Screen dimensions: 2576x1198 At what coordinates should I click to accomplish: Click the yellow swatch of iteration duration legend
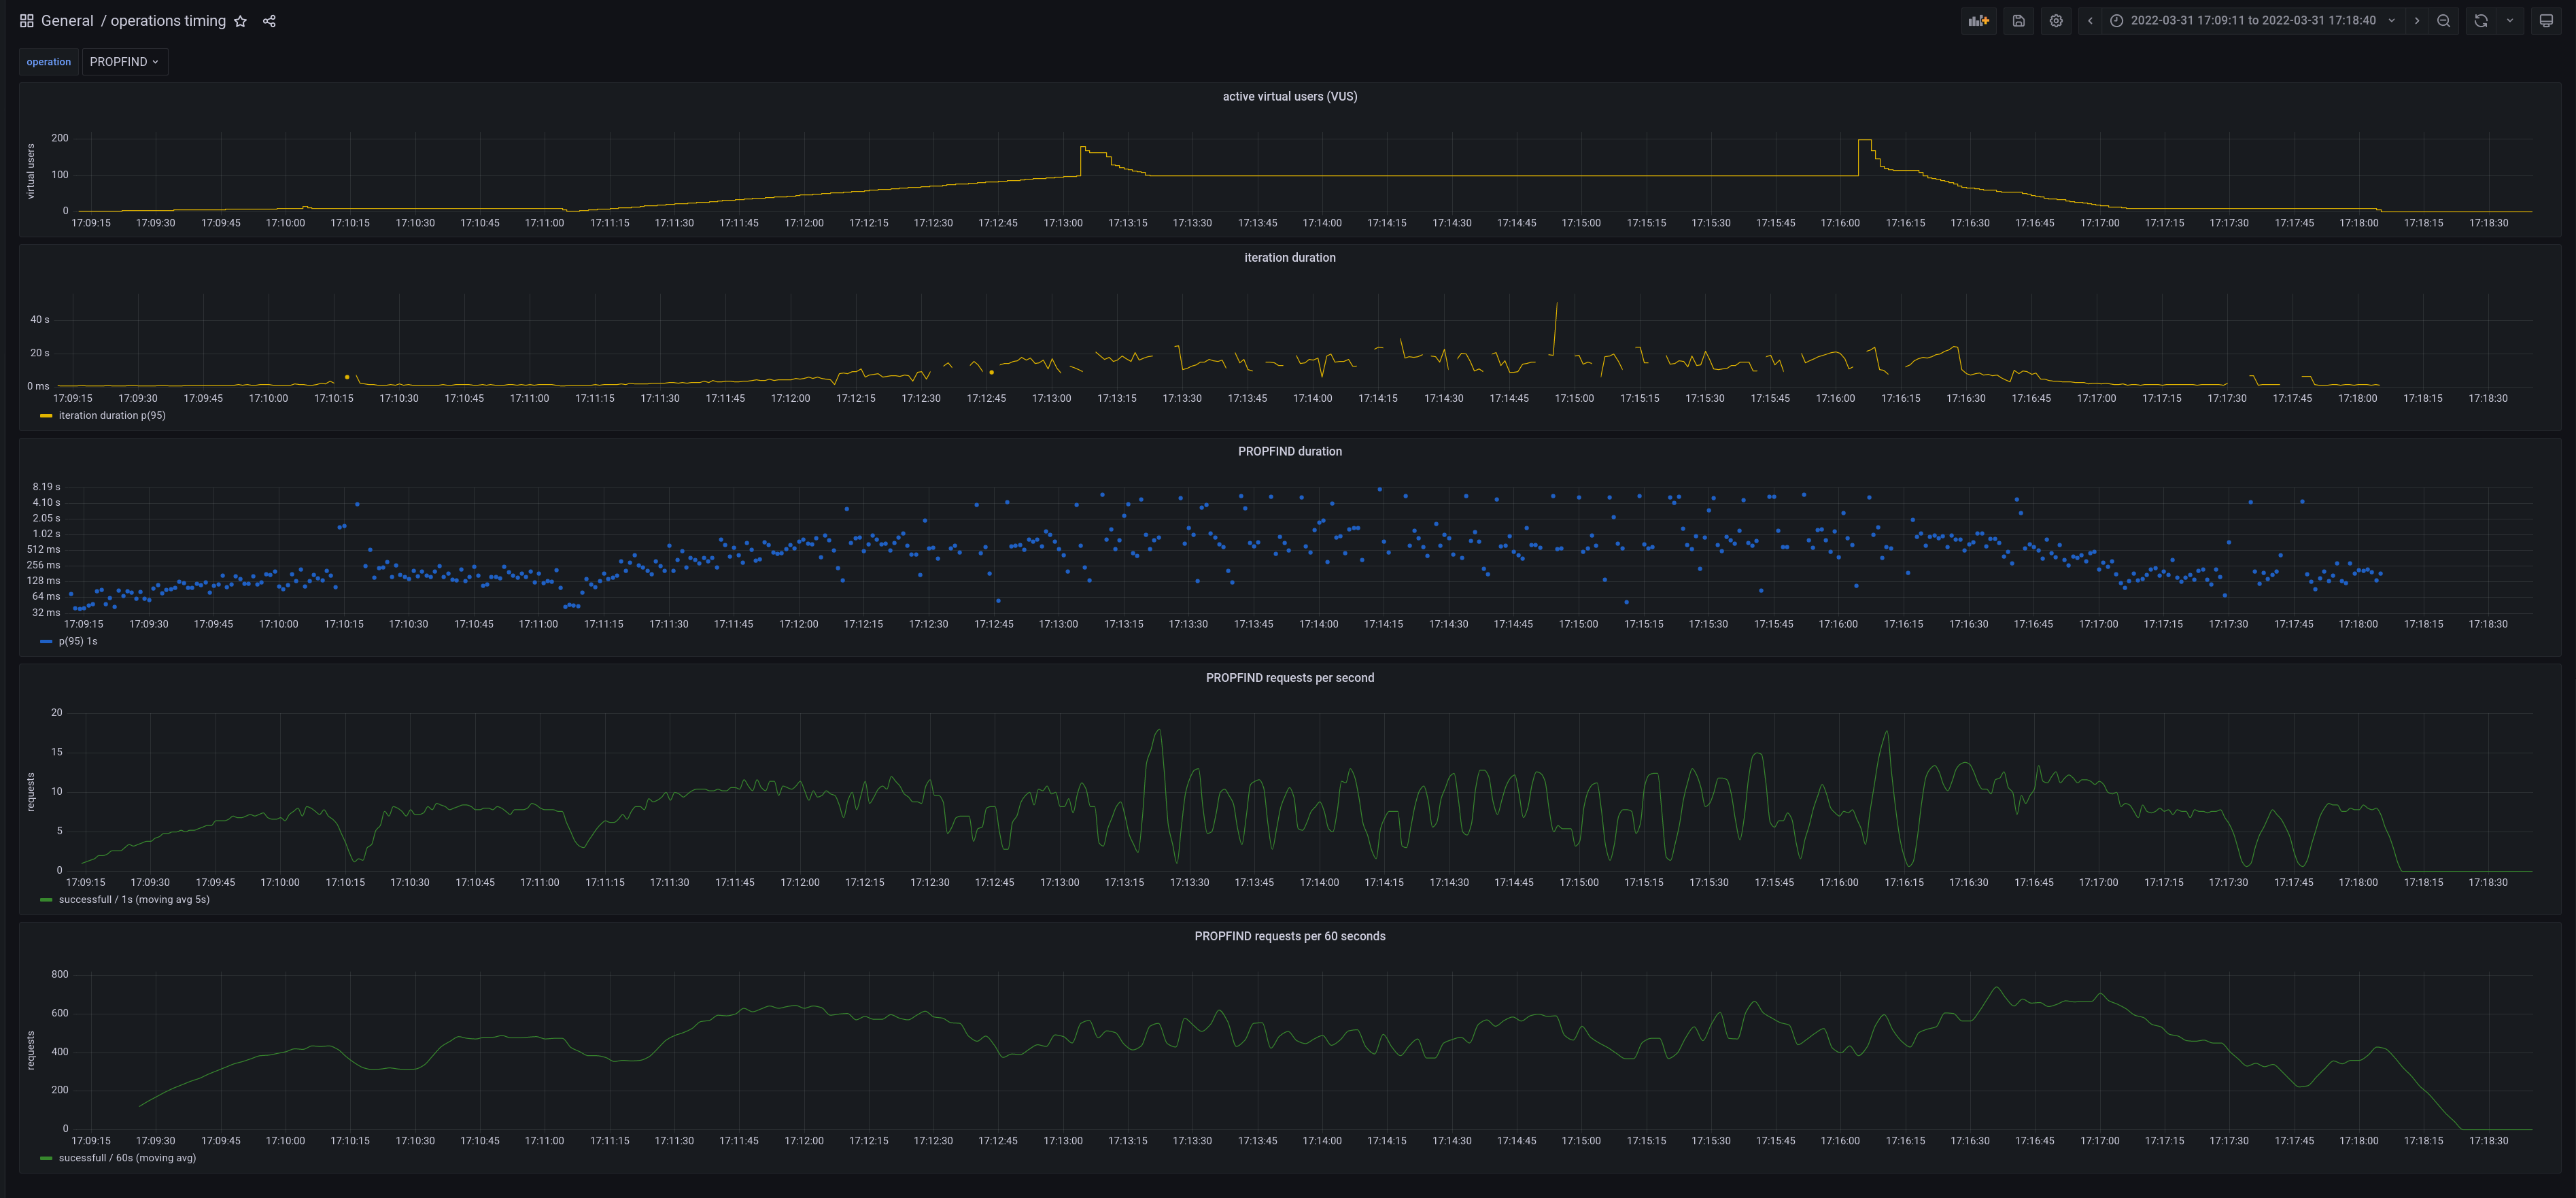click(x=46, y=416)
